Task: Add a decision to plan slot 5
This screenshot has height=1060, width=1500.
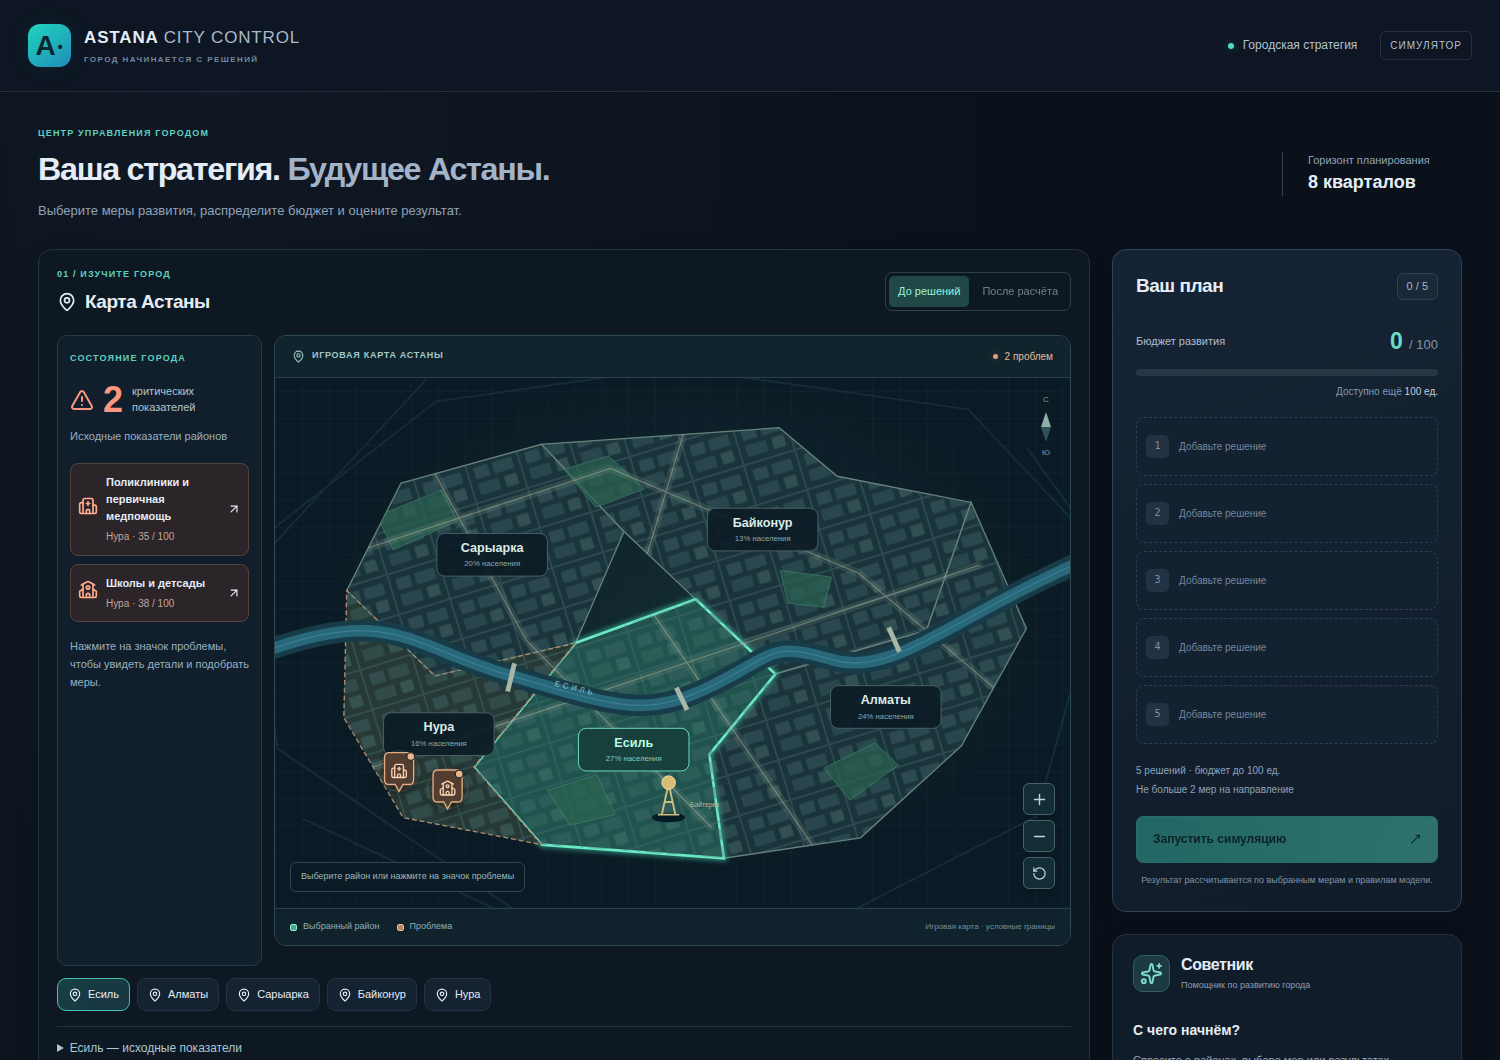Action: [x=1287, y=714]
